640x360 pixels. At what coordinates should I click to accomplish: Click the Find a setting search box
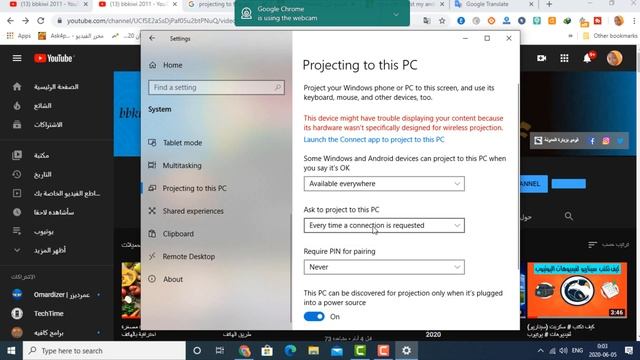click(x=216, y=87)
